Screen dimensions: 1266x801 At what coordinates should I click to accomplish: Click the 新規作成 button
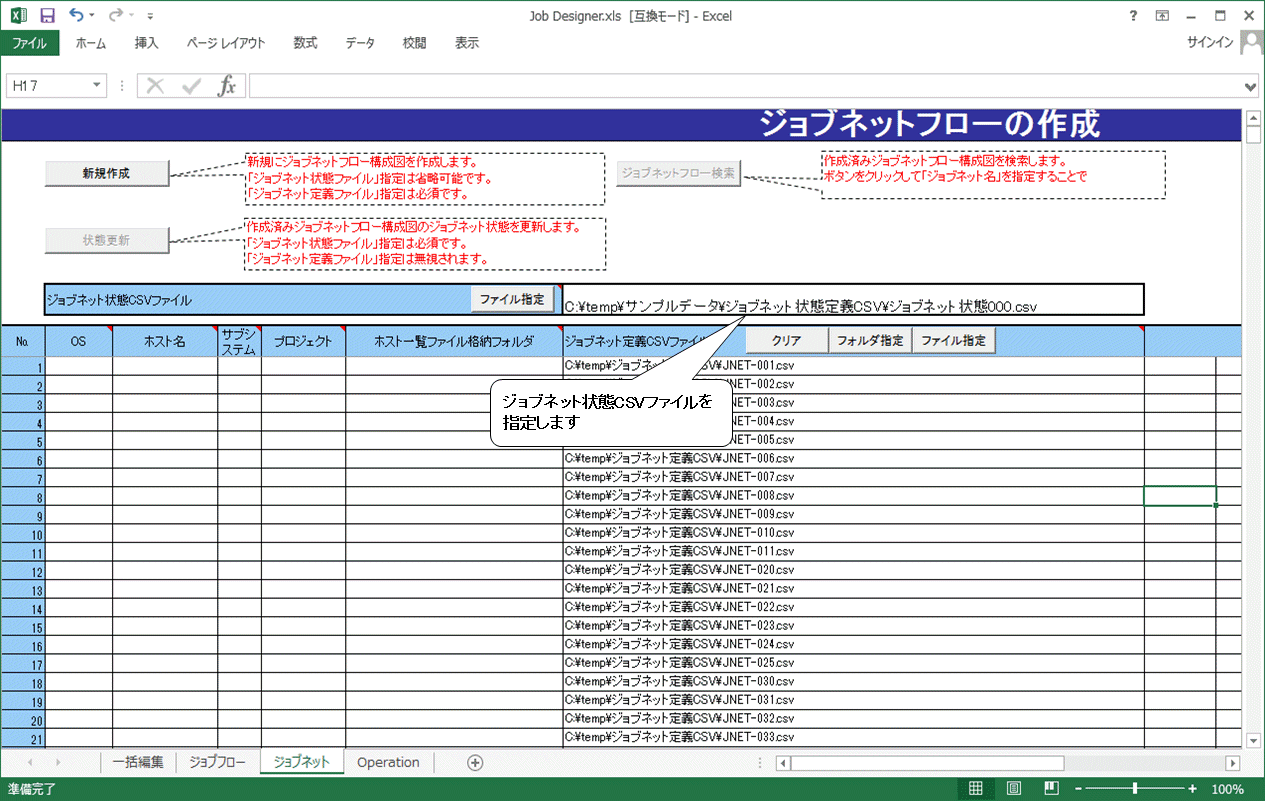pyautogui.click(x=106, y=173)
